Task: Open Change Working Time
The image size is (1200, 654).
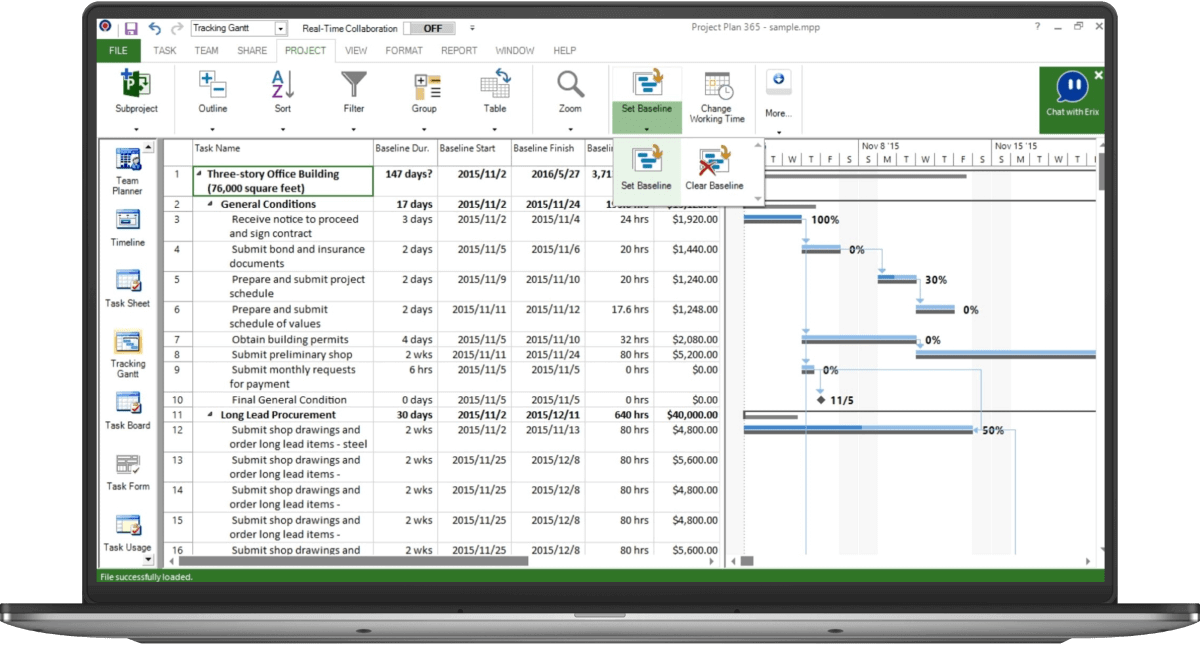Action: coord(717,97)
